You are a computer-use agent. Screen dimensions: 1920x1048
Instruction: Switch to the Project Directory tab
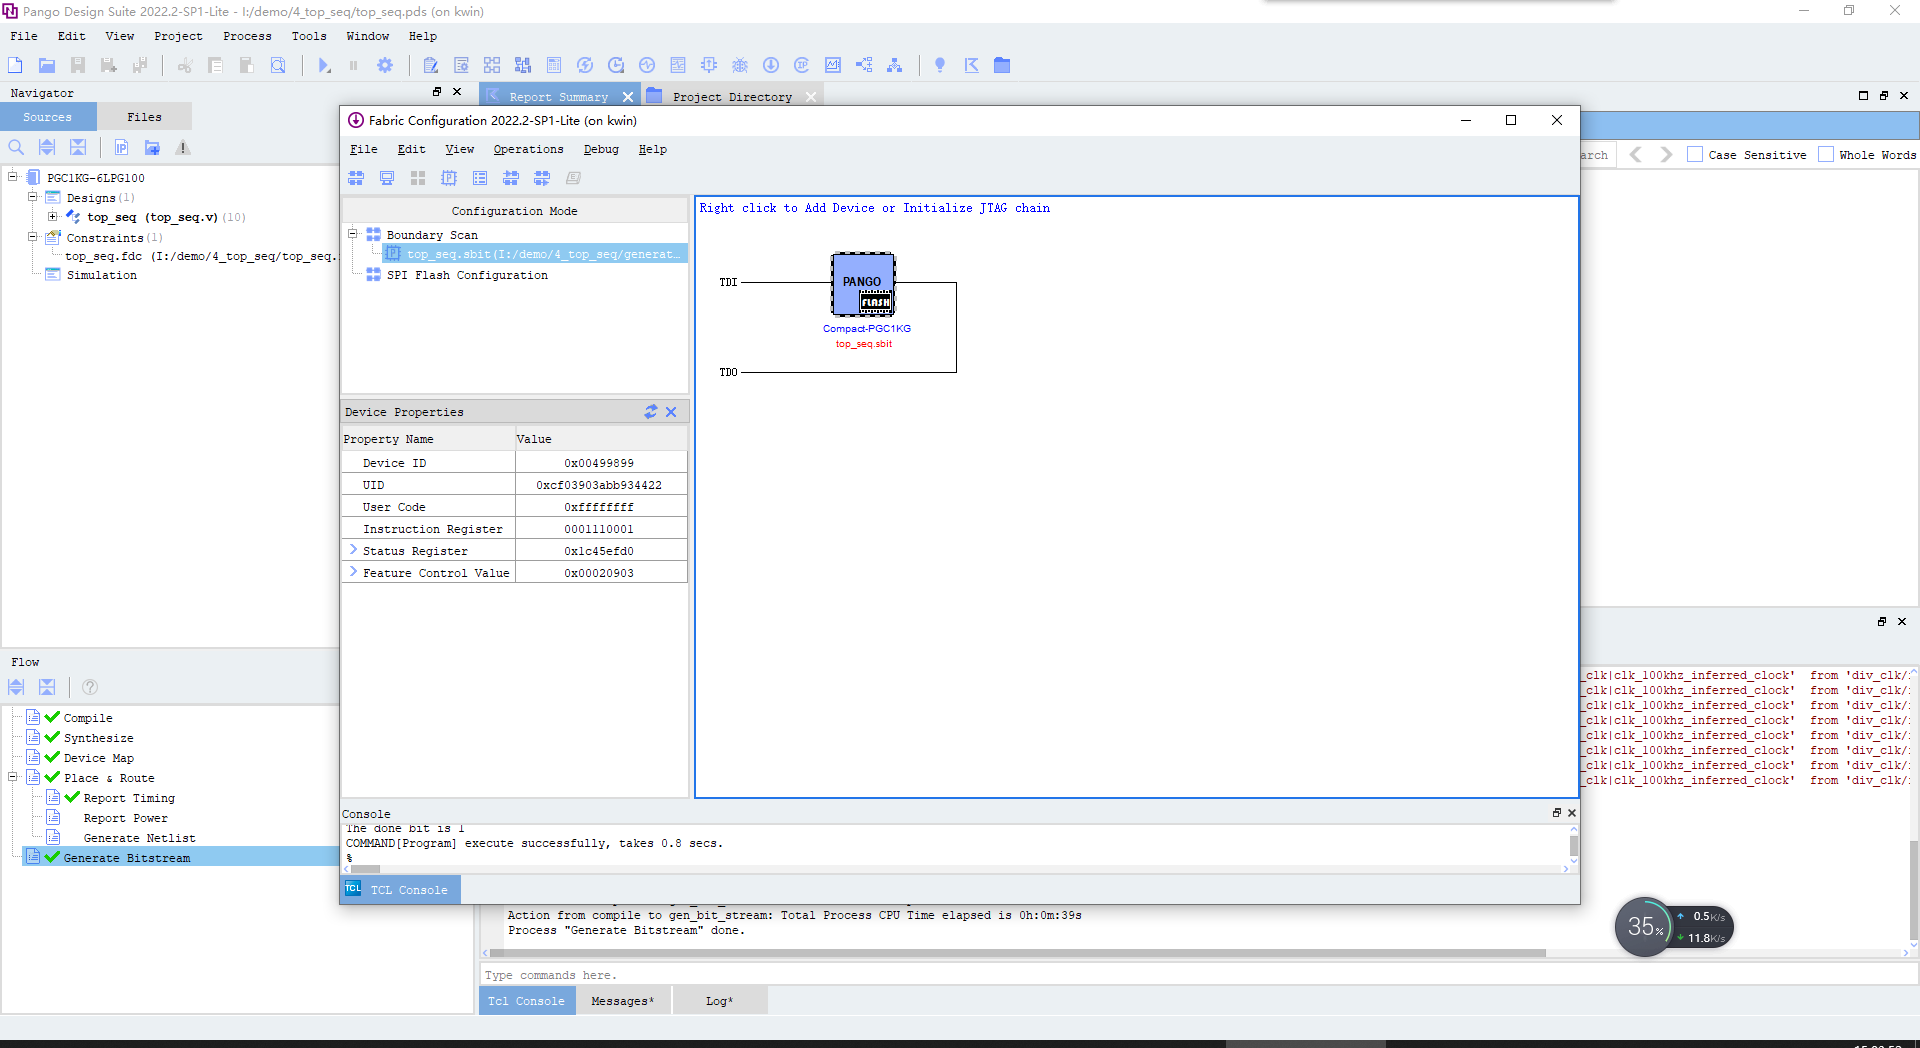[732, 97]
